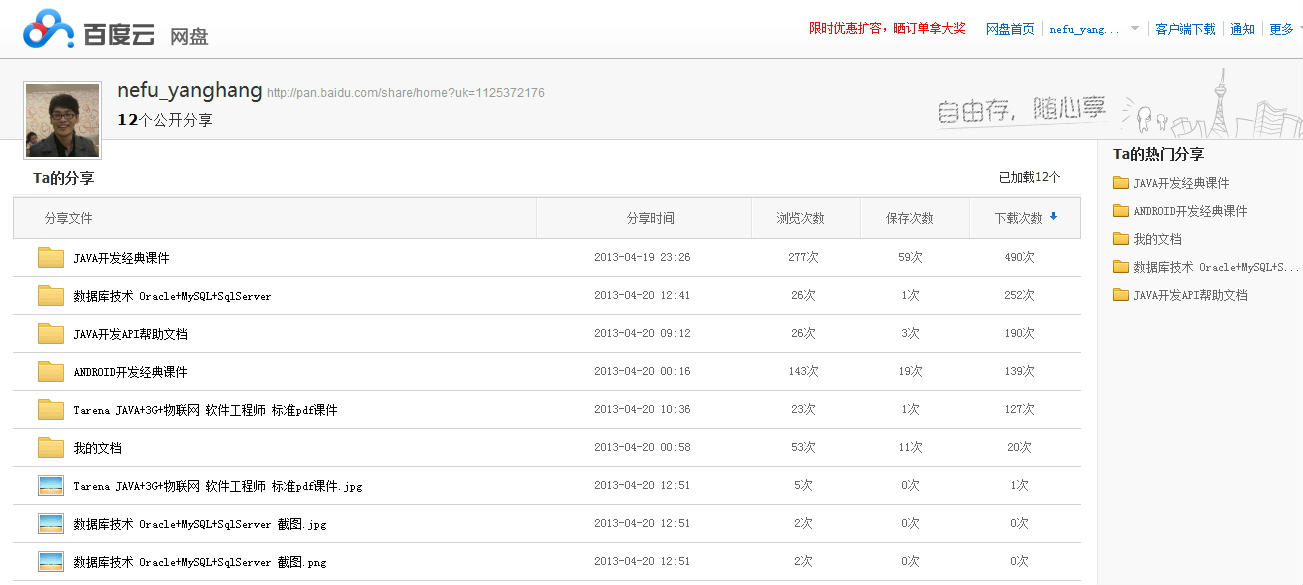Click sidebar link ANDROID开发经典课件
This screenshot has height=585, width=1303.
click(x=1190, y=211)
